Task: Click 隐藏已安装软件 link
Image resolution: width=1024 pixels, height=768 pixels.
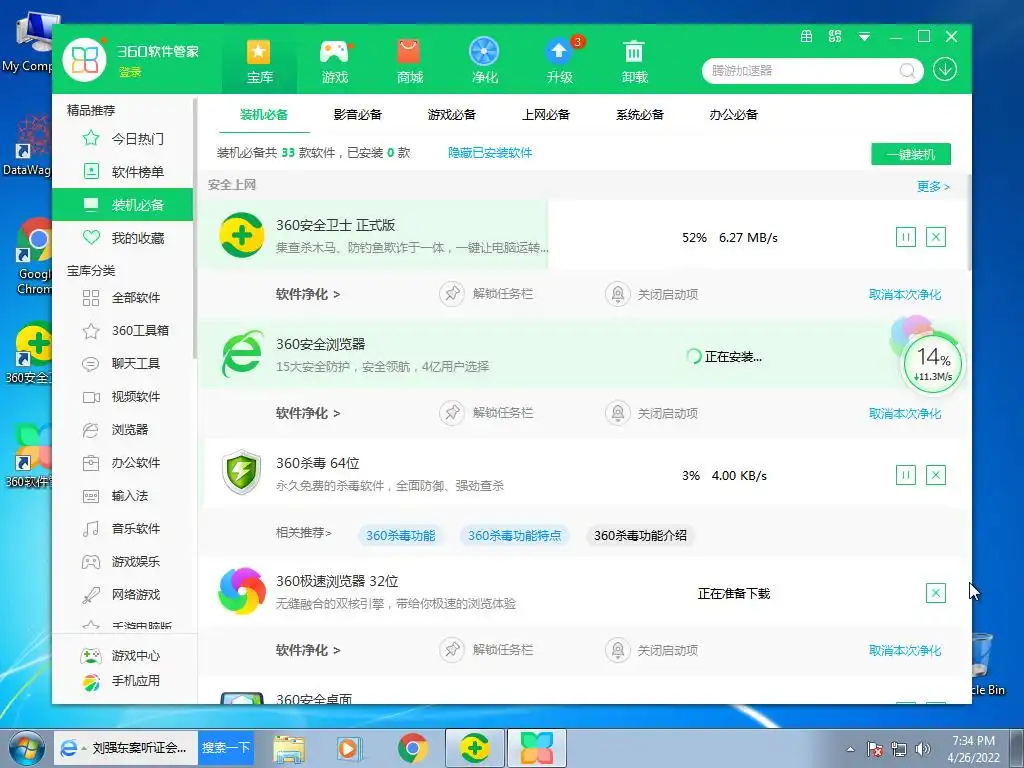Action: pos(490,153)
